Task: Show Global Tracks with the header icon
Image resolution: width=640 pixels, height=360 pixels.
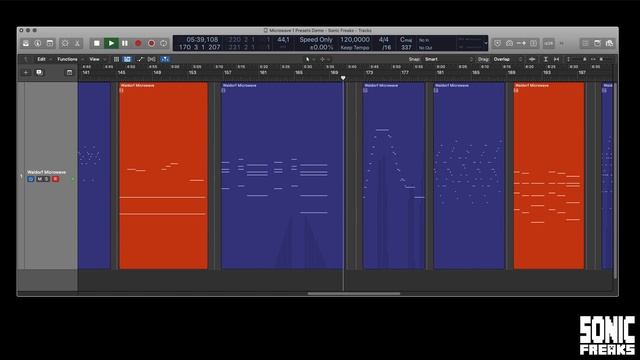Action: pos(69,73)
